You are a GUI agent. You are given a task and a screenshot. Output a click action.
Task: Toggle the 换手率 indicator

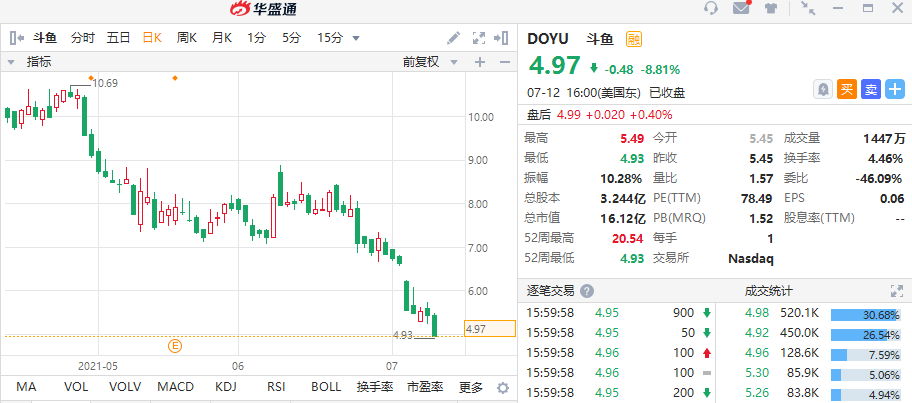click(x=375, y=387)
